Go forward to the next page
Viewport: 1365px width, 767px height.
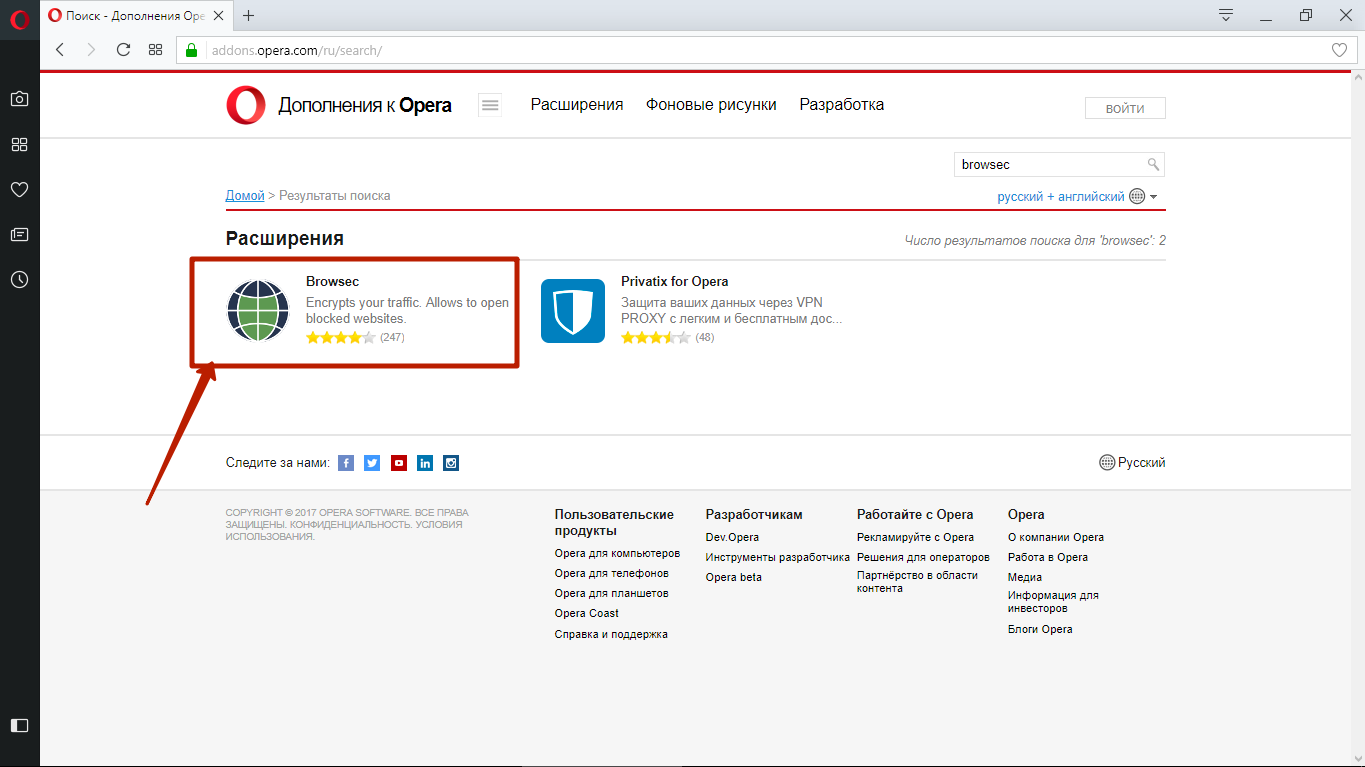[x=91, y=49]
